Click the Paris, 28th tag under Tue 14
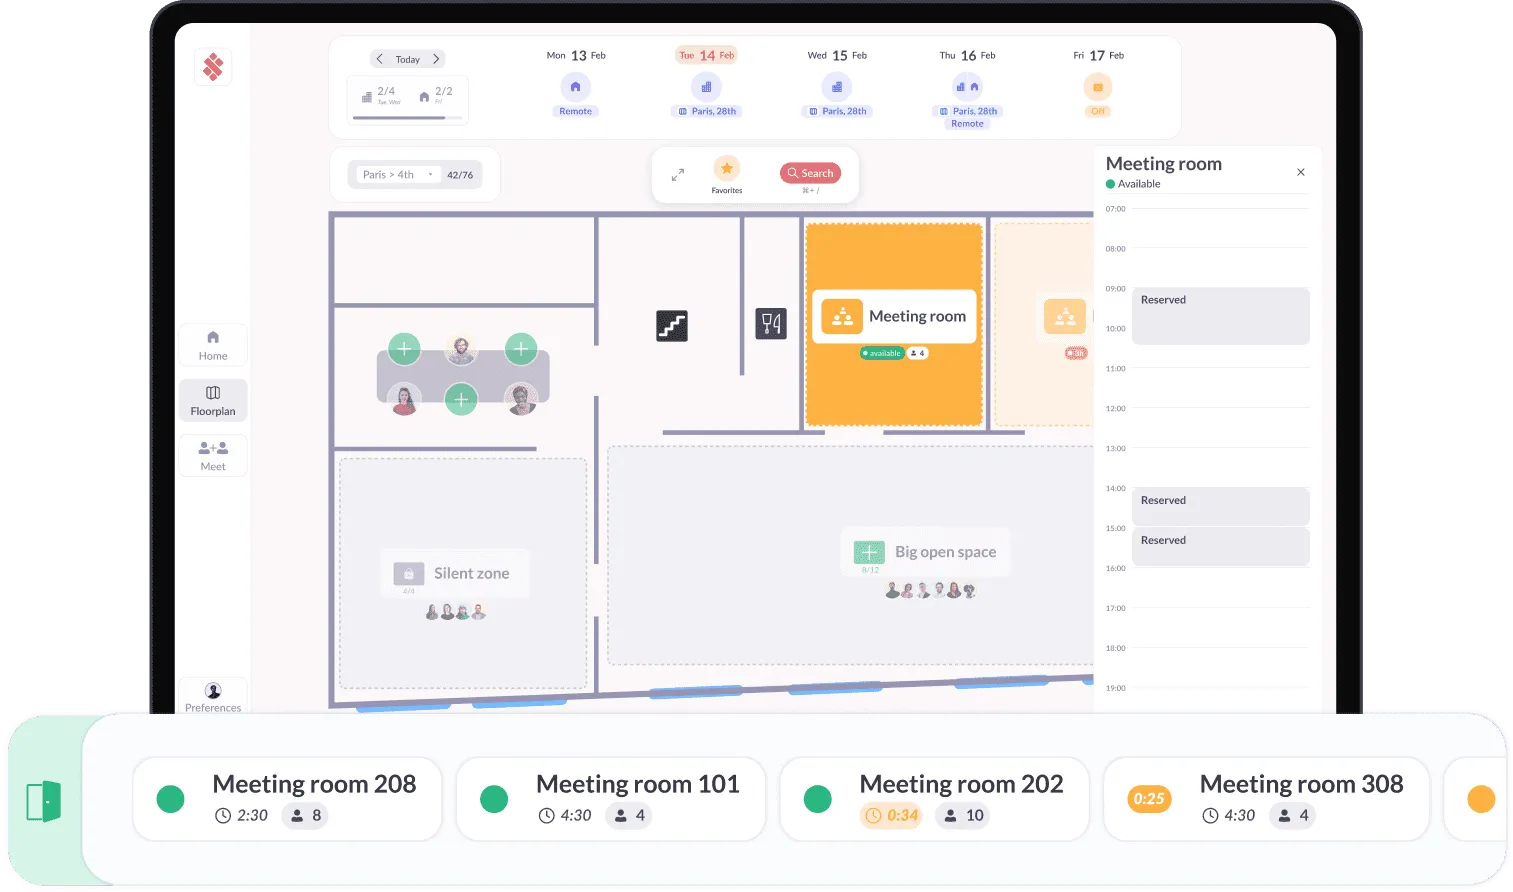 (x=707, y=111)
